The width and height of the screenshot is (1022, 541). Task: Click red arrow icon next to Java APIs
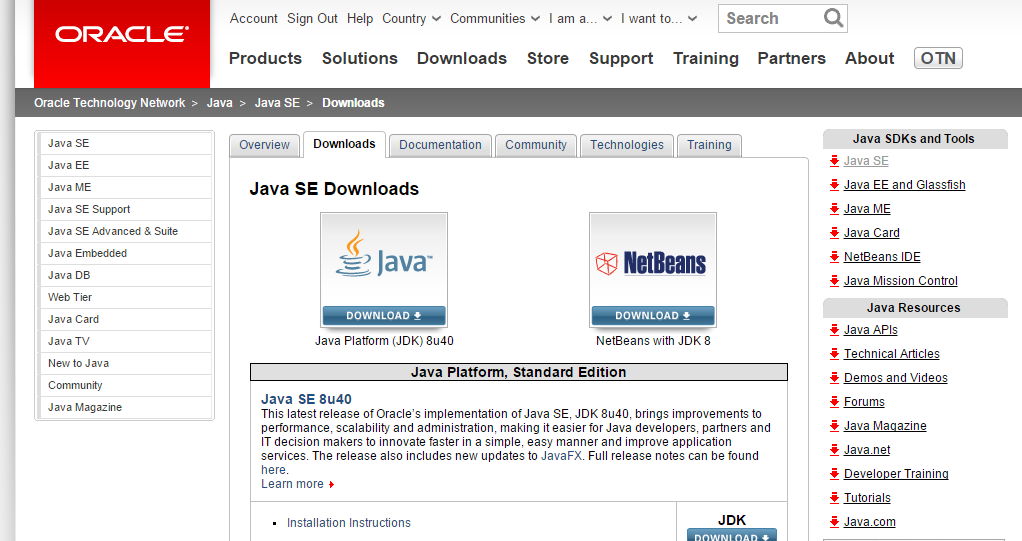point(834,330)
